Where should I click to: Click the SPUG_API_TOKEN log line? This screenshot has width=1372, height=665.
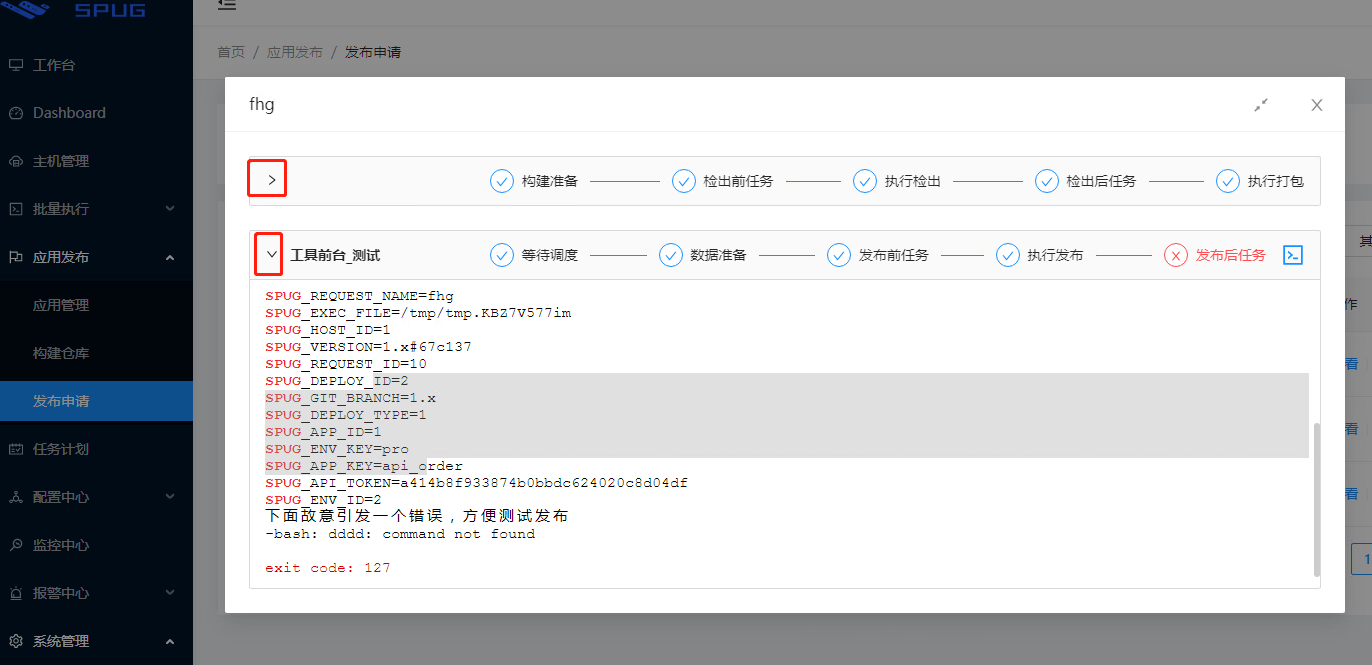[476, 483]
